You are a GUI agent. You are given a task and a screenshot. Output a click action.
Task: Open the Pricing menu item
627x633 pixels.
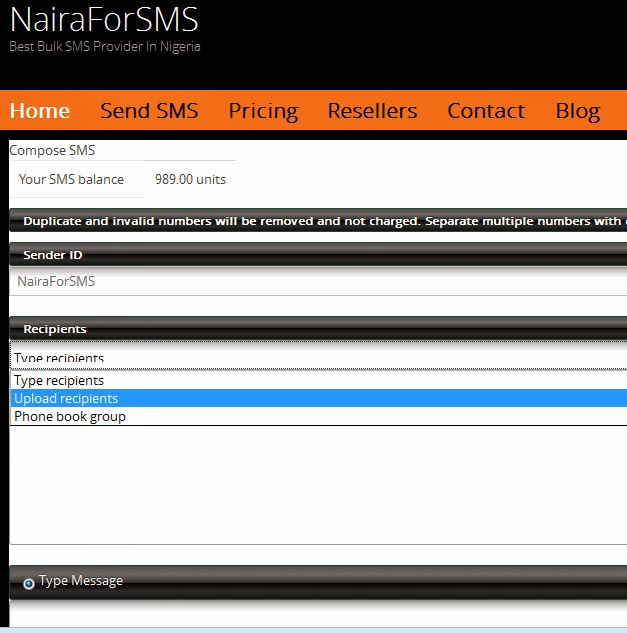click(263, 111)
